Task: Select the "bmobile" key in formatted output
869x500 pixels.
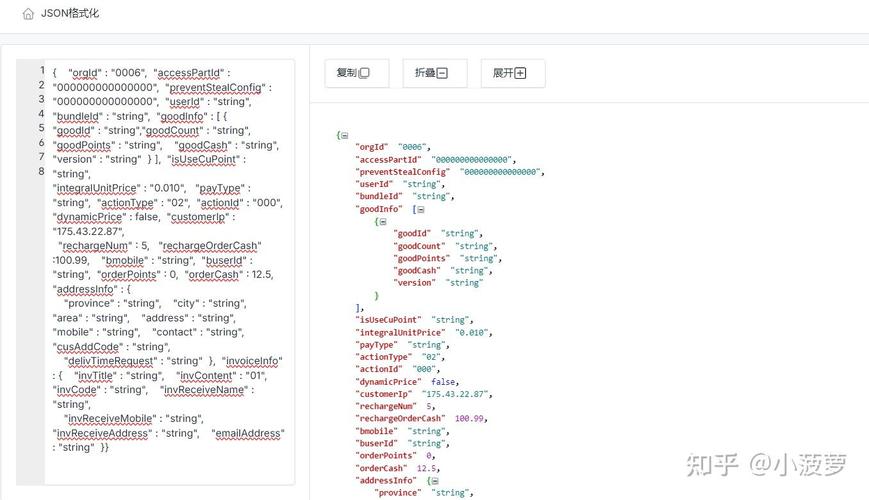Action: coord(376,431)
